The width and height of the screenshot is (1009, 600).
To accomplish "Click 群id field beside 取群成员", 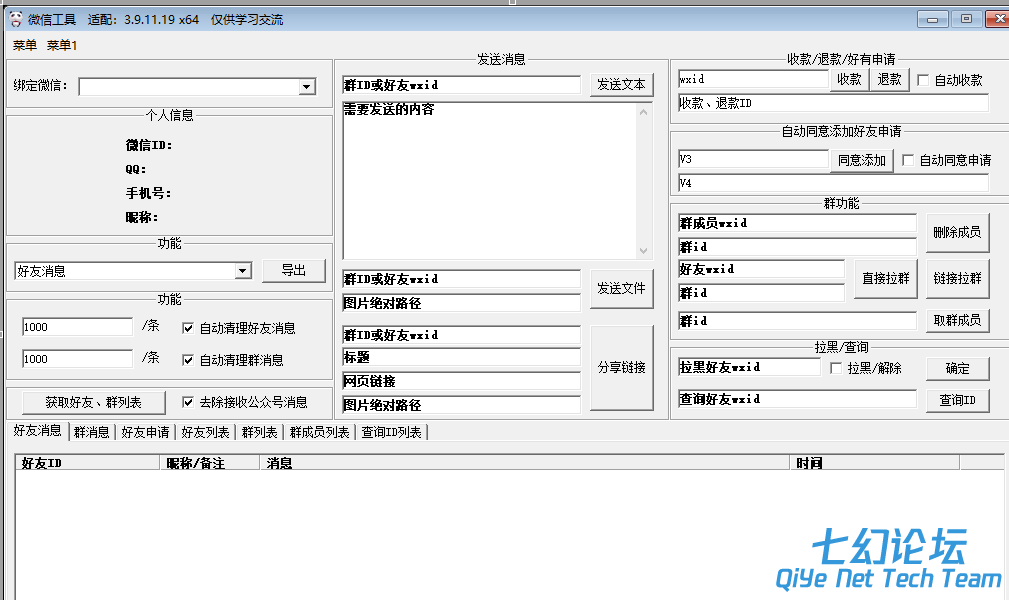I will pyautogui.click(x=797, y=321).
